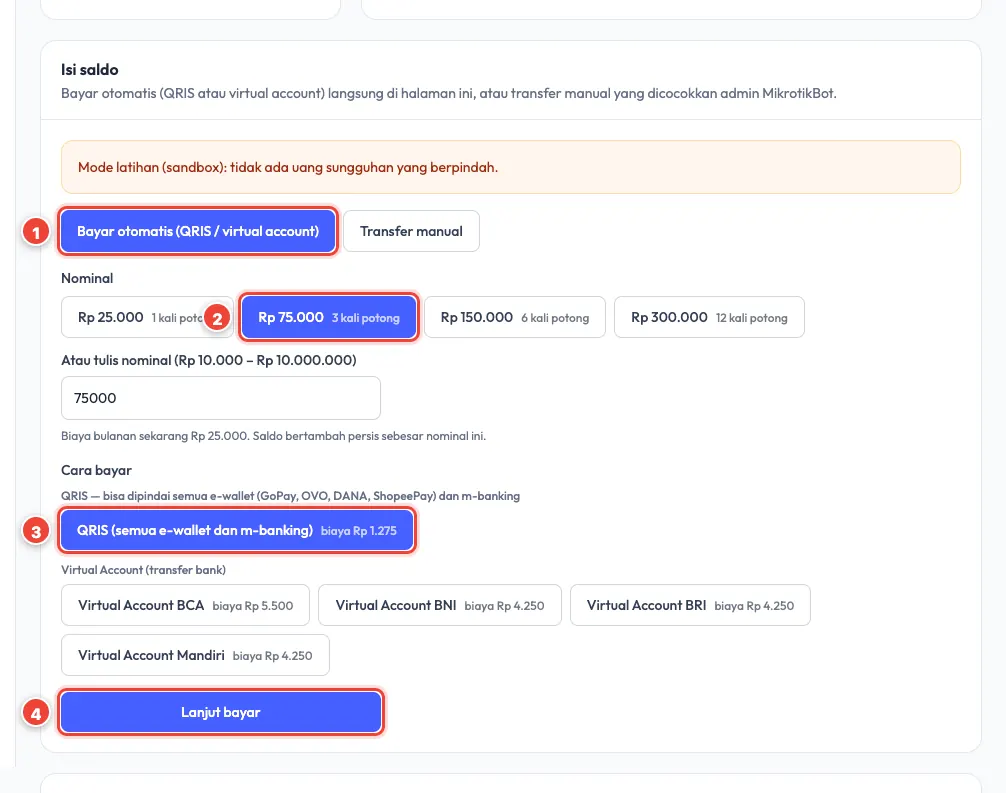This screenshot has width=1006, height=793.
Task: Click the custom nominal input field
Action: tap(221, 398)
